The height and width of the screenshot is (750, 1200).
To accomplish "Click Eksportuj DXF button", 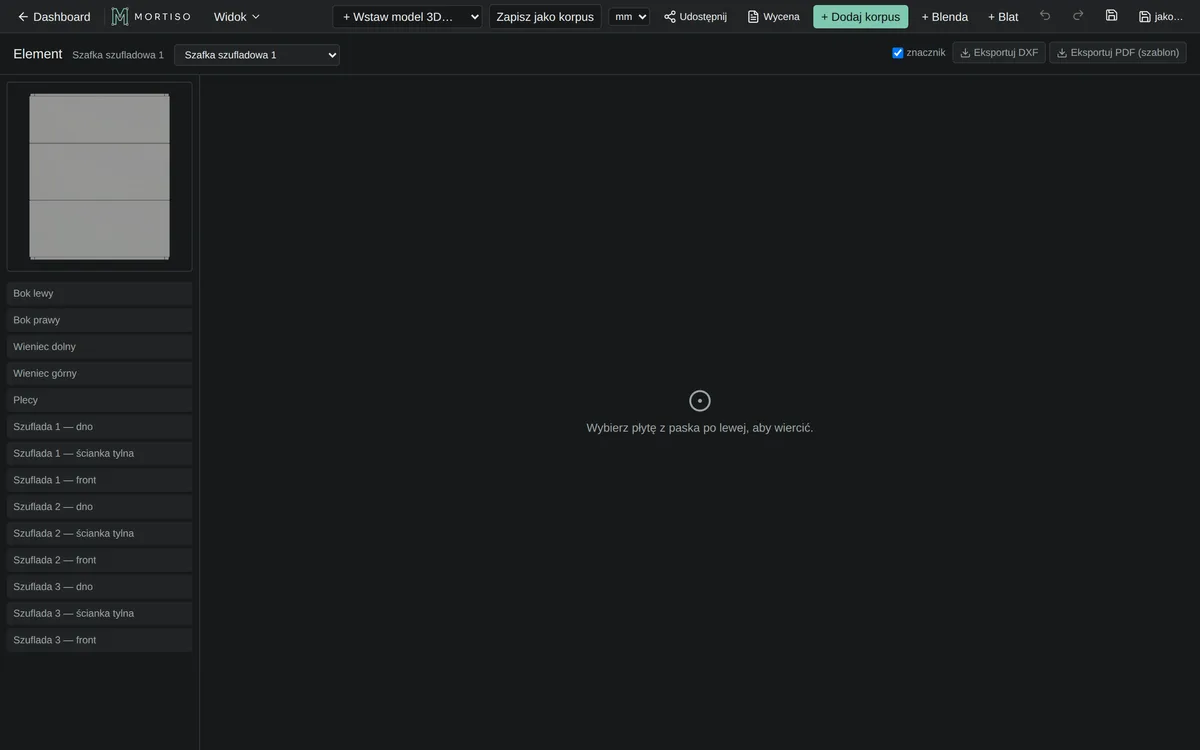I will pyautogui.click(x=999, y=53).
